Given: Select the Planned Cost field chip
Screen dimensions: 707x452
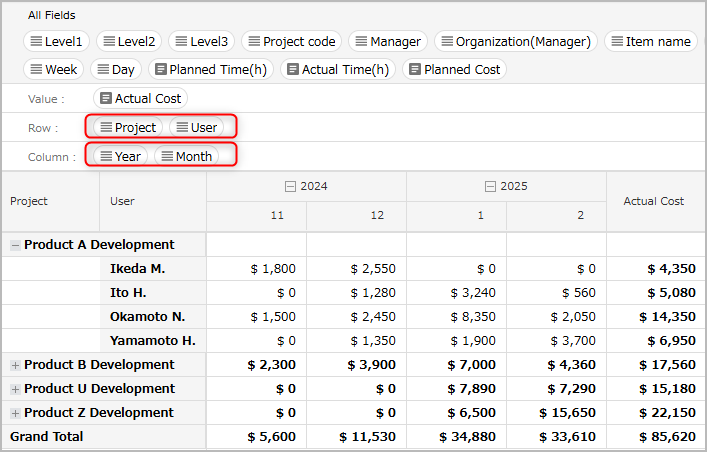Looking at the screenshot, I should (x=454, y=69).
